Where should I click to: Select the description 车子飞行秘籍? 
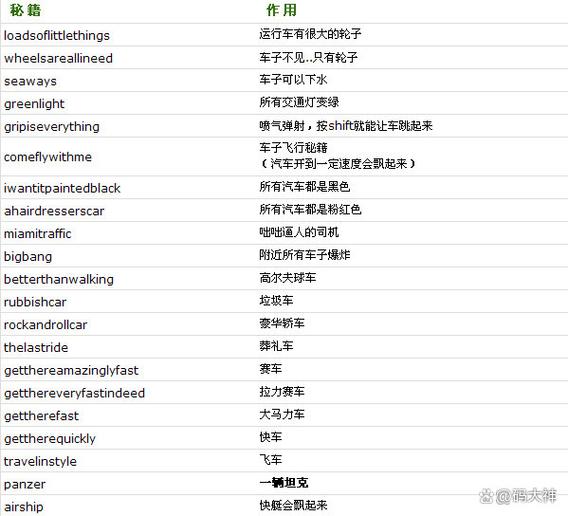(293, 148)
